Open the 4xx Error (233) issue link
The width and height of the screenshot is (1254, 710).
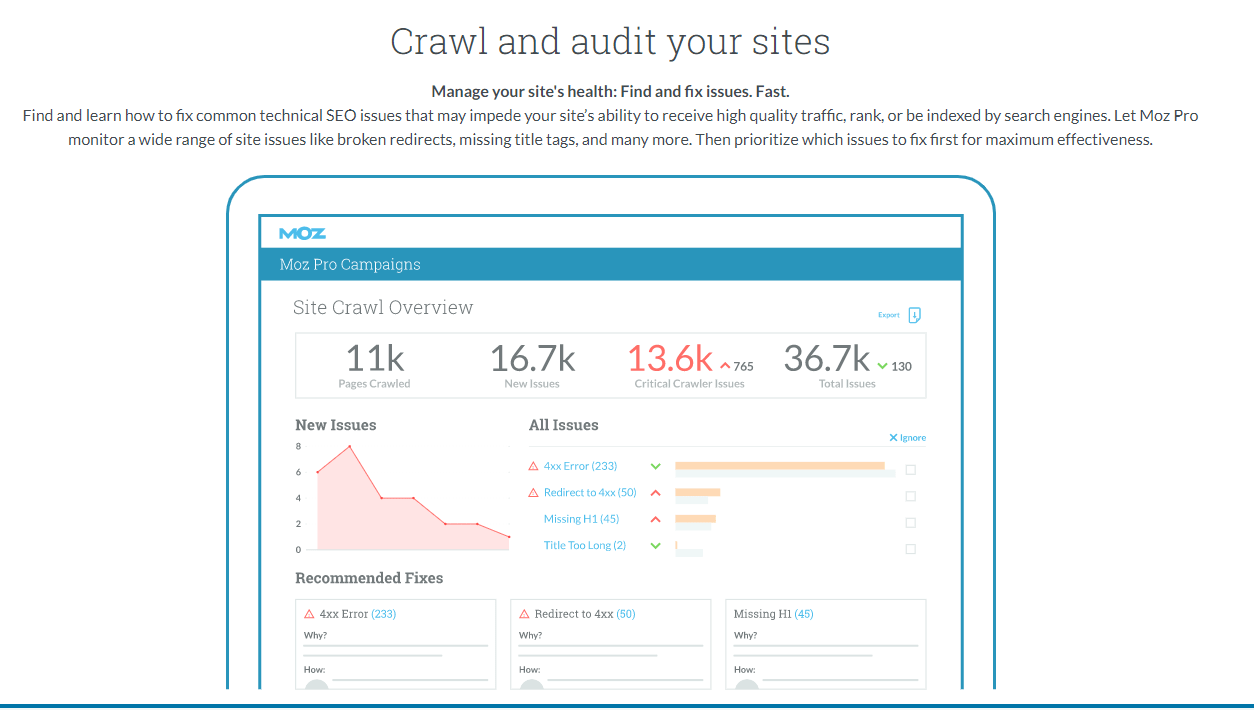[580, 466]
